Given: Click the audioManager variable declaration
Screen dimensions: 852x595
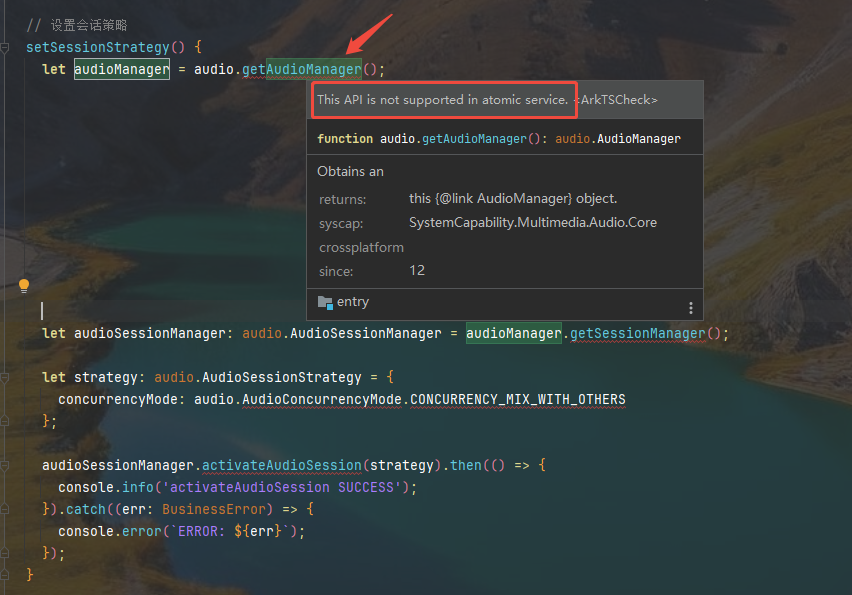Looking at the screenshot, I should [122, 70].
